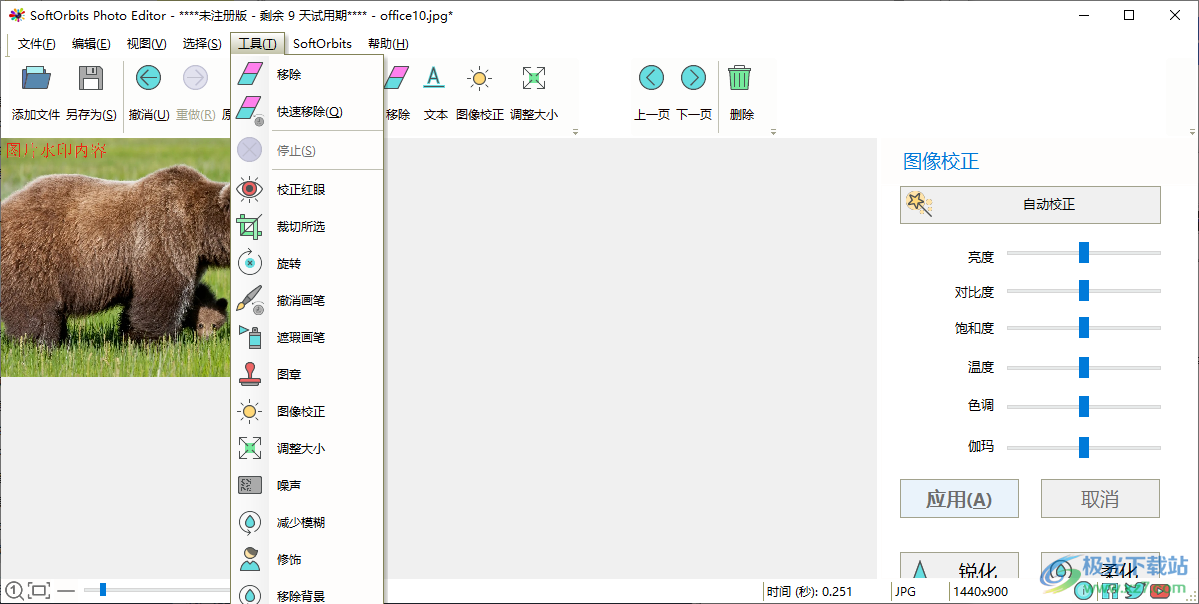Click the 遮瑕画笔 concealer brush icon
The image size is (1199, 604).
(250, 337)
